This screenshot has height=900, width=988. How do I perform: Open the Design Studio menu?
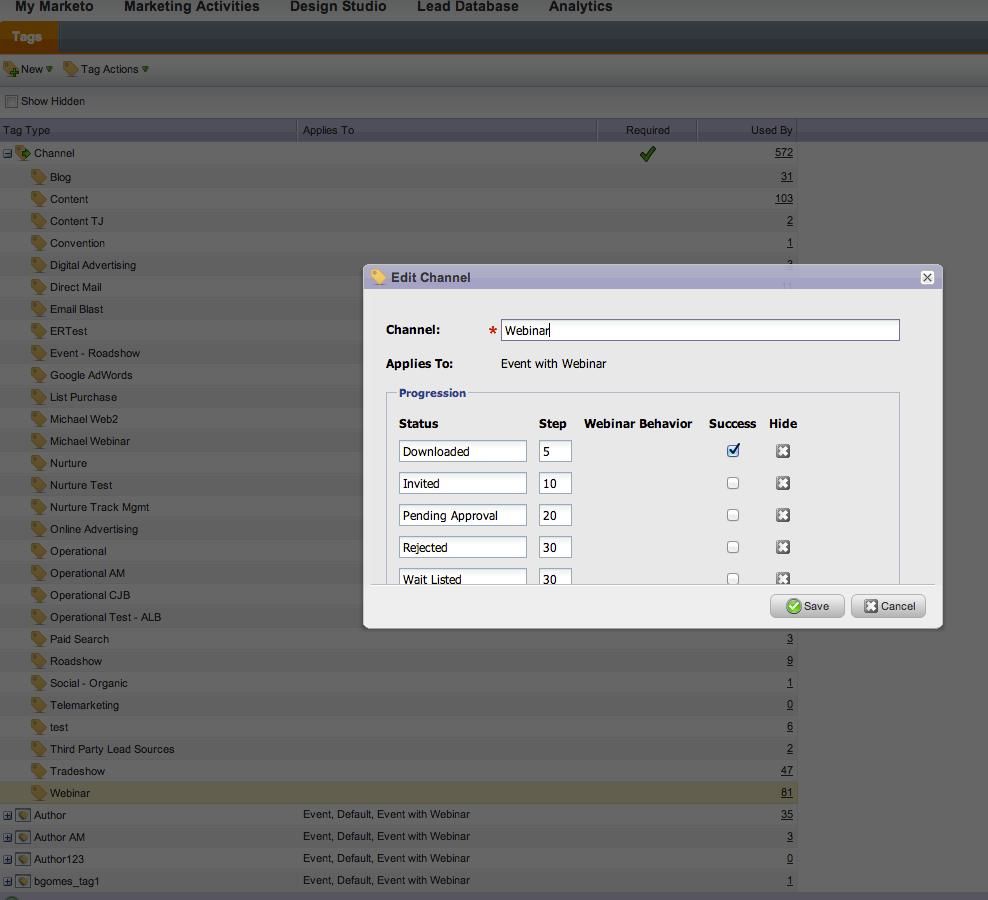coord(338,7)
